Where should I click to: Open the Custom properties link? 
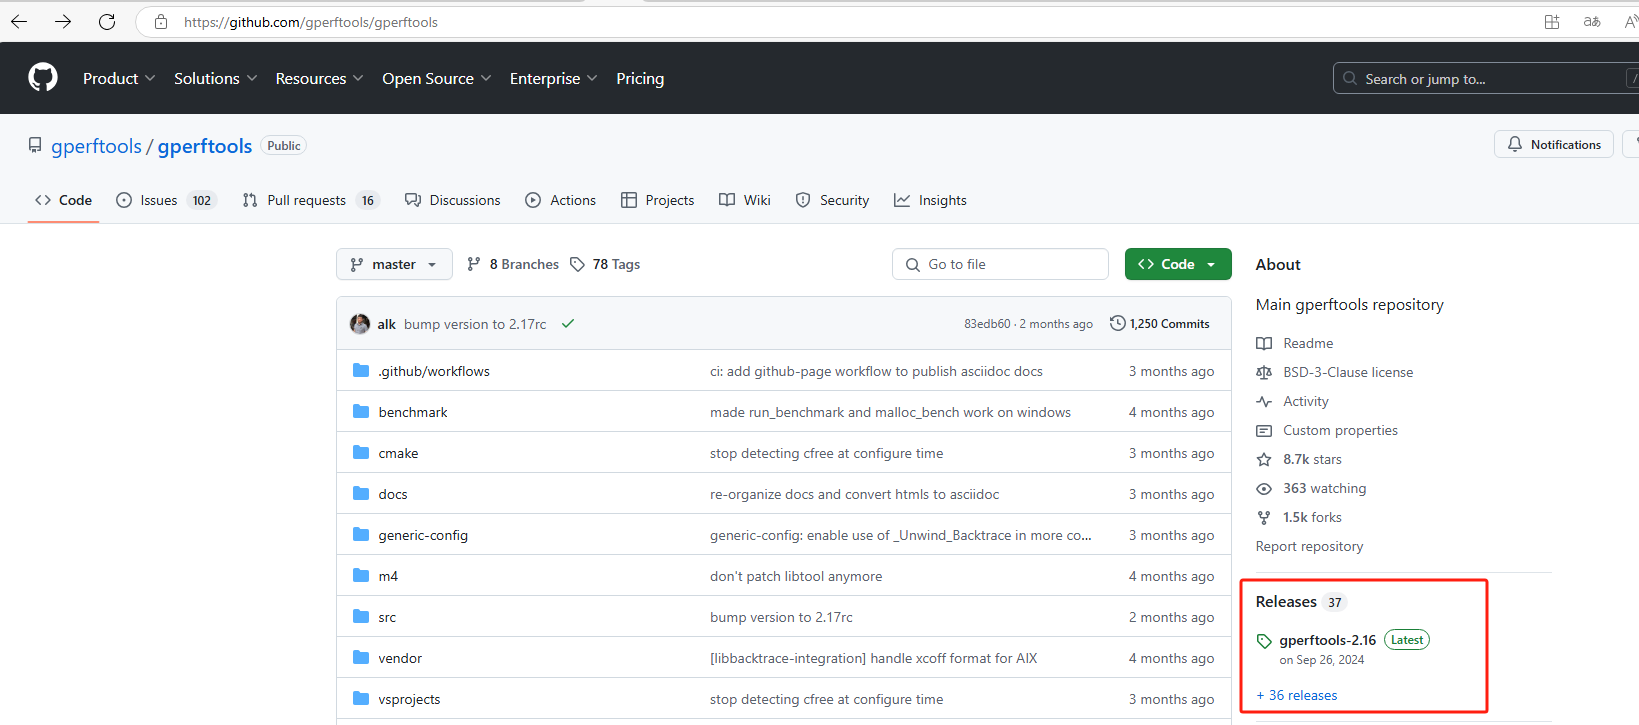pyautogui.click(x=1340, y=430)
